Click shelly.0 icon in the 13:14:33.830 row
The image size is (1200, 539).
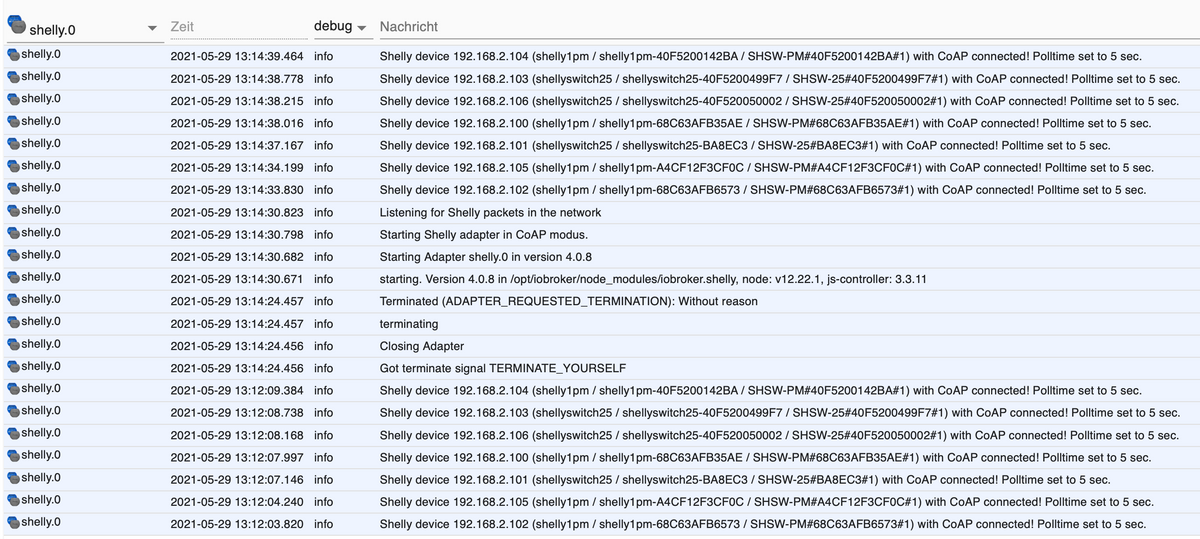pos(13,188)
